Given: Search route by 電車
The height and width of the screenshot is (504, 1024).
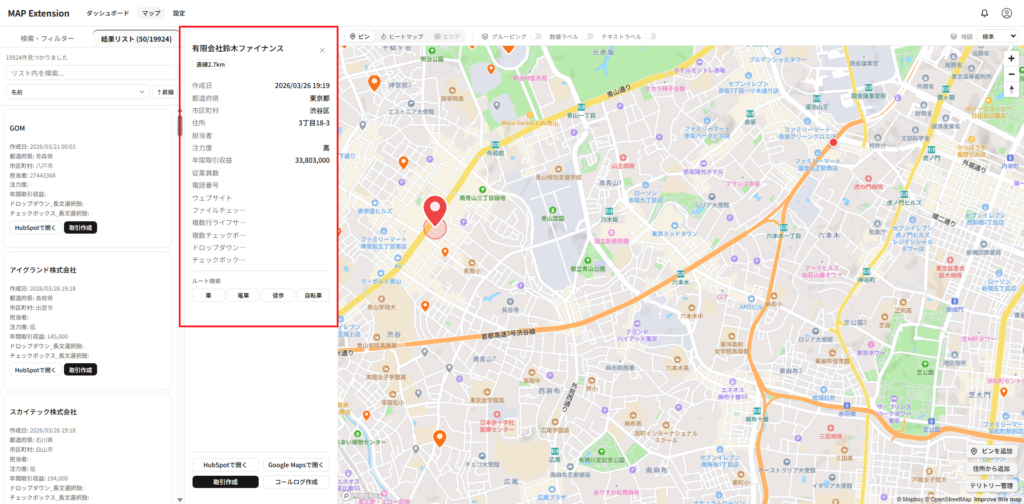Looking at the screenshot, I should [244, 296].
